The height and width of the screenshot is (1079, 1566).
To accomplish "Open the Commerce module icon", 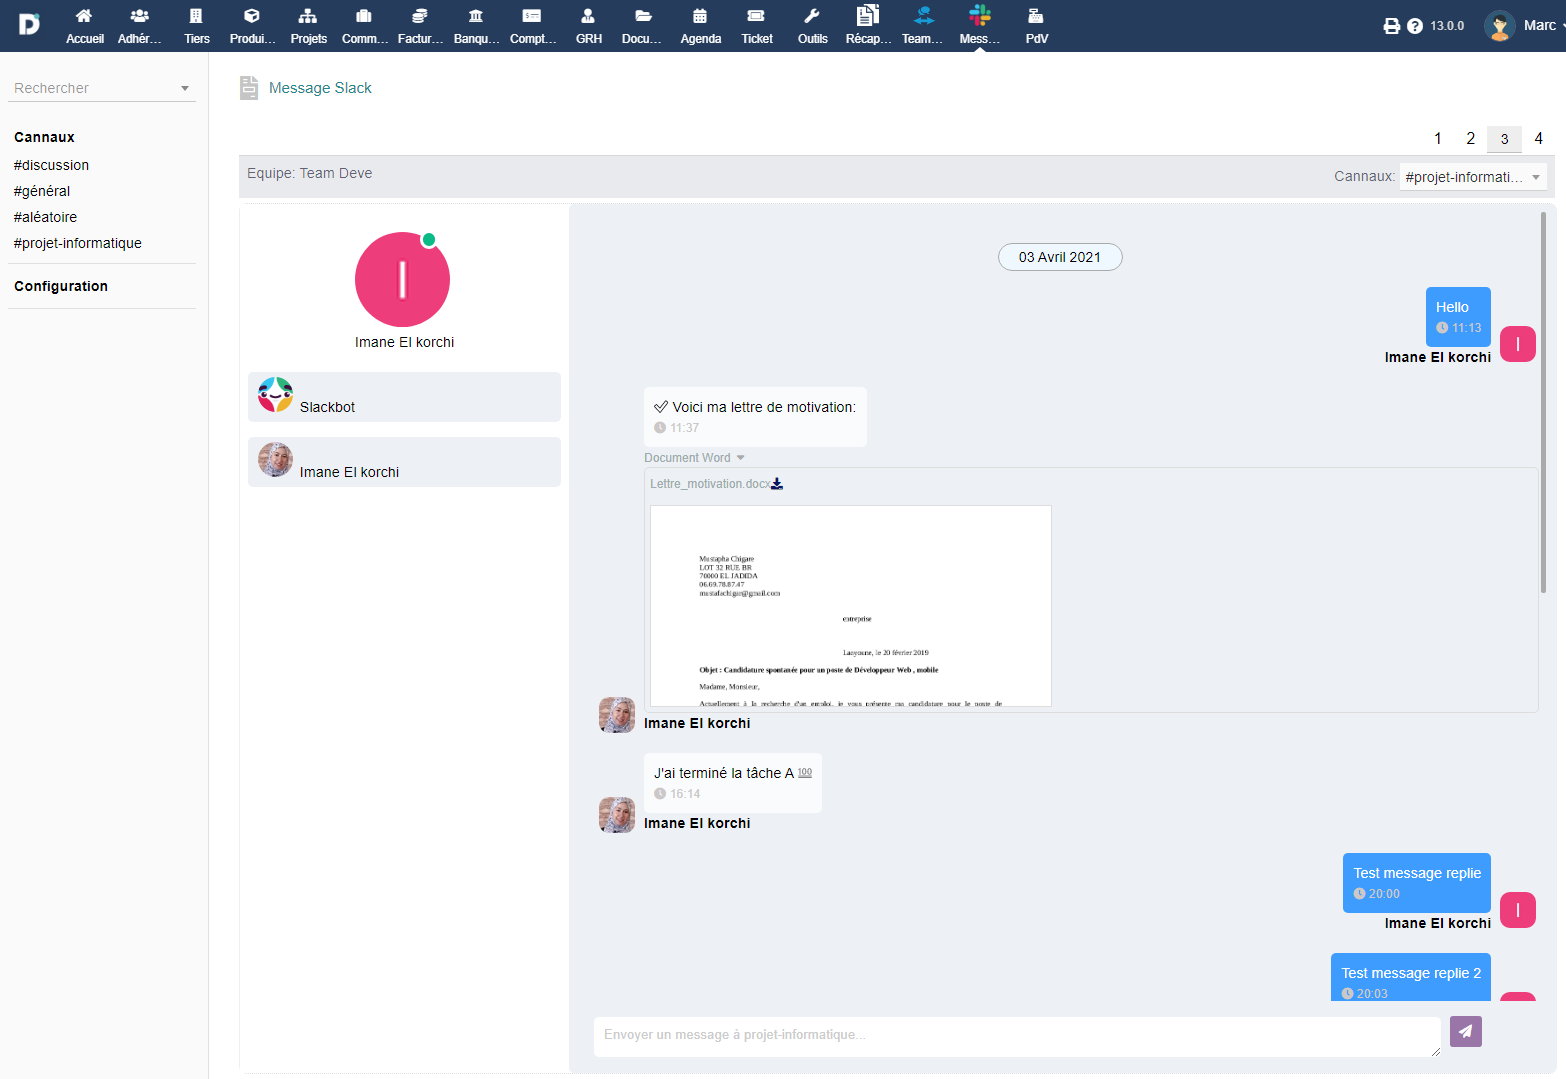I will pos(364,16).
